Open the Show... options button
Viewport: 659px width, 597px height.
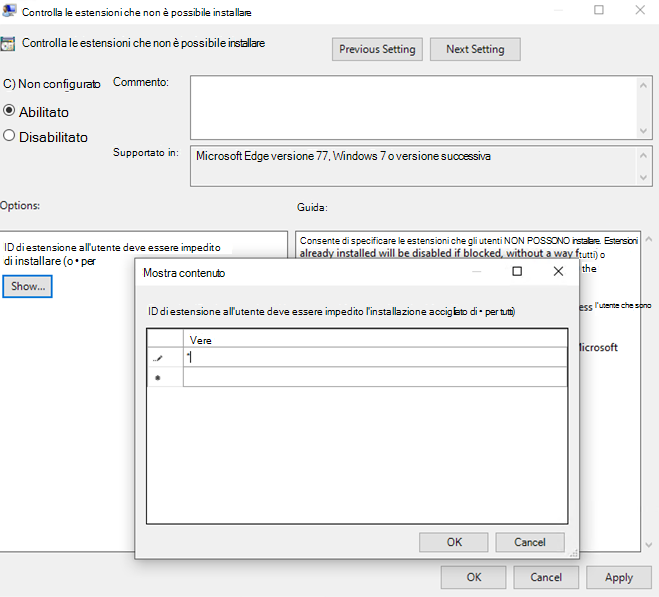point(27,286)
